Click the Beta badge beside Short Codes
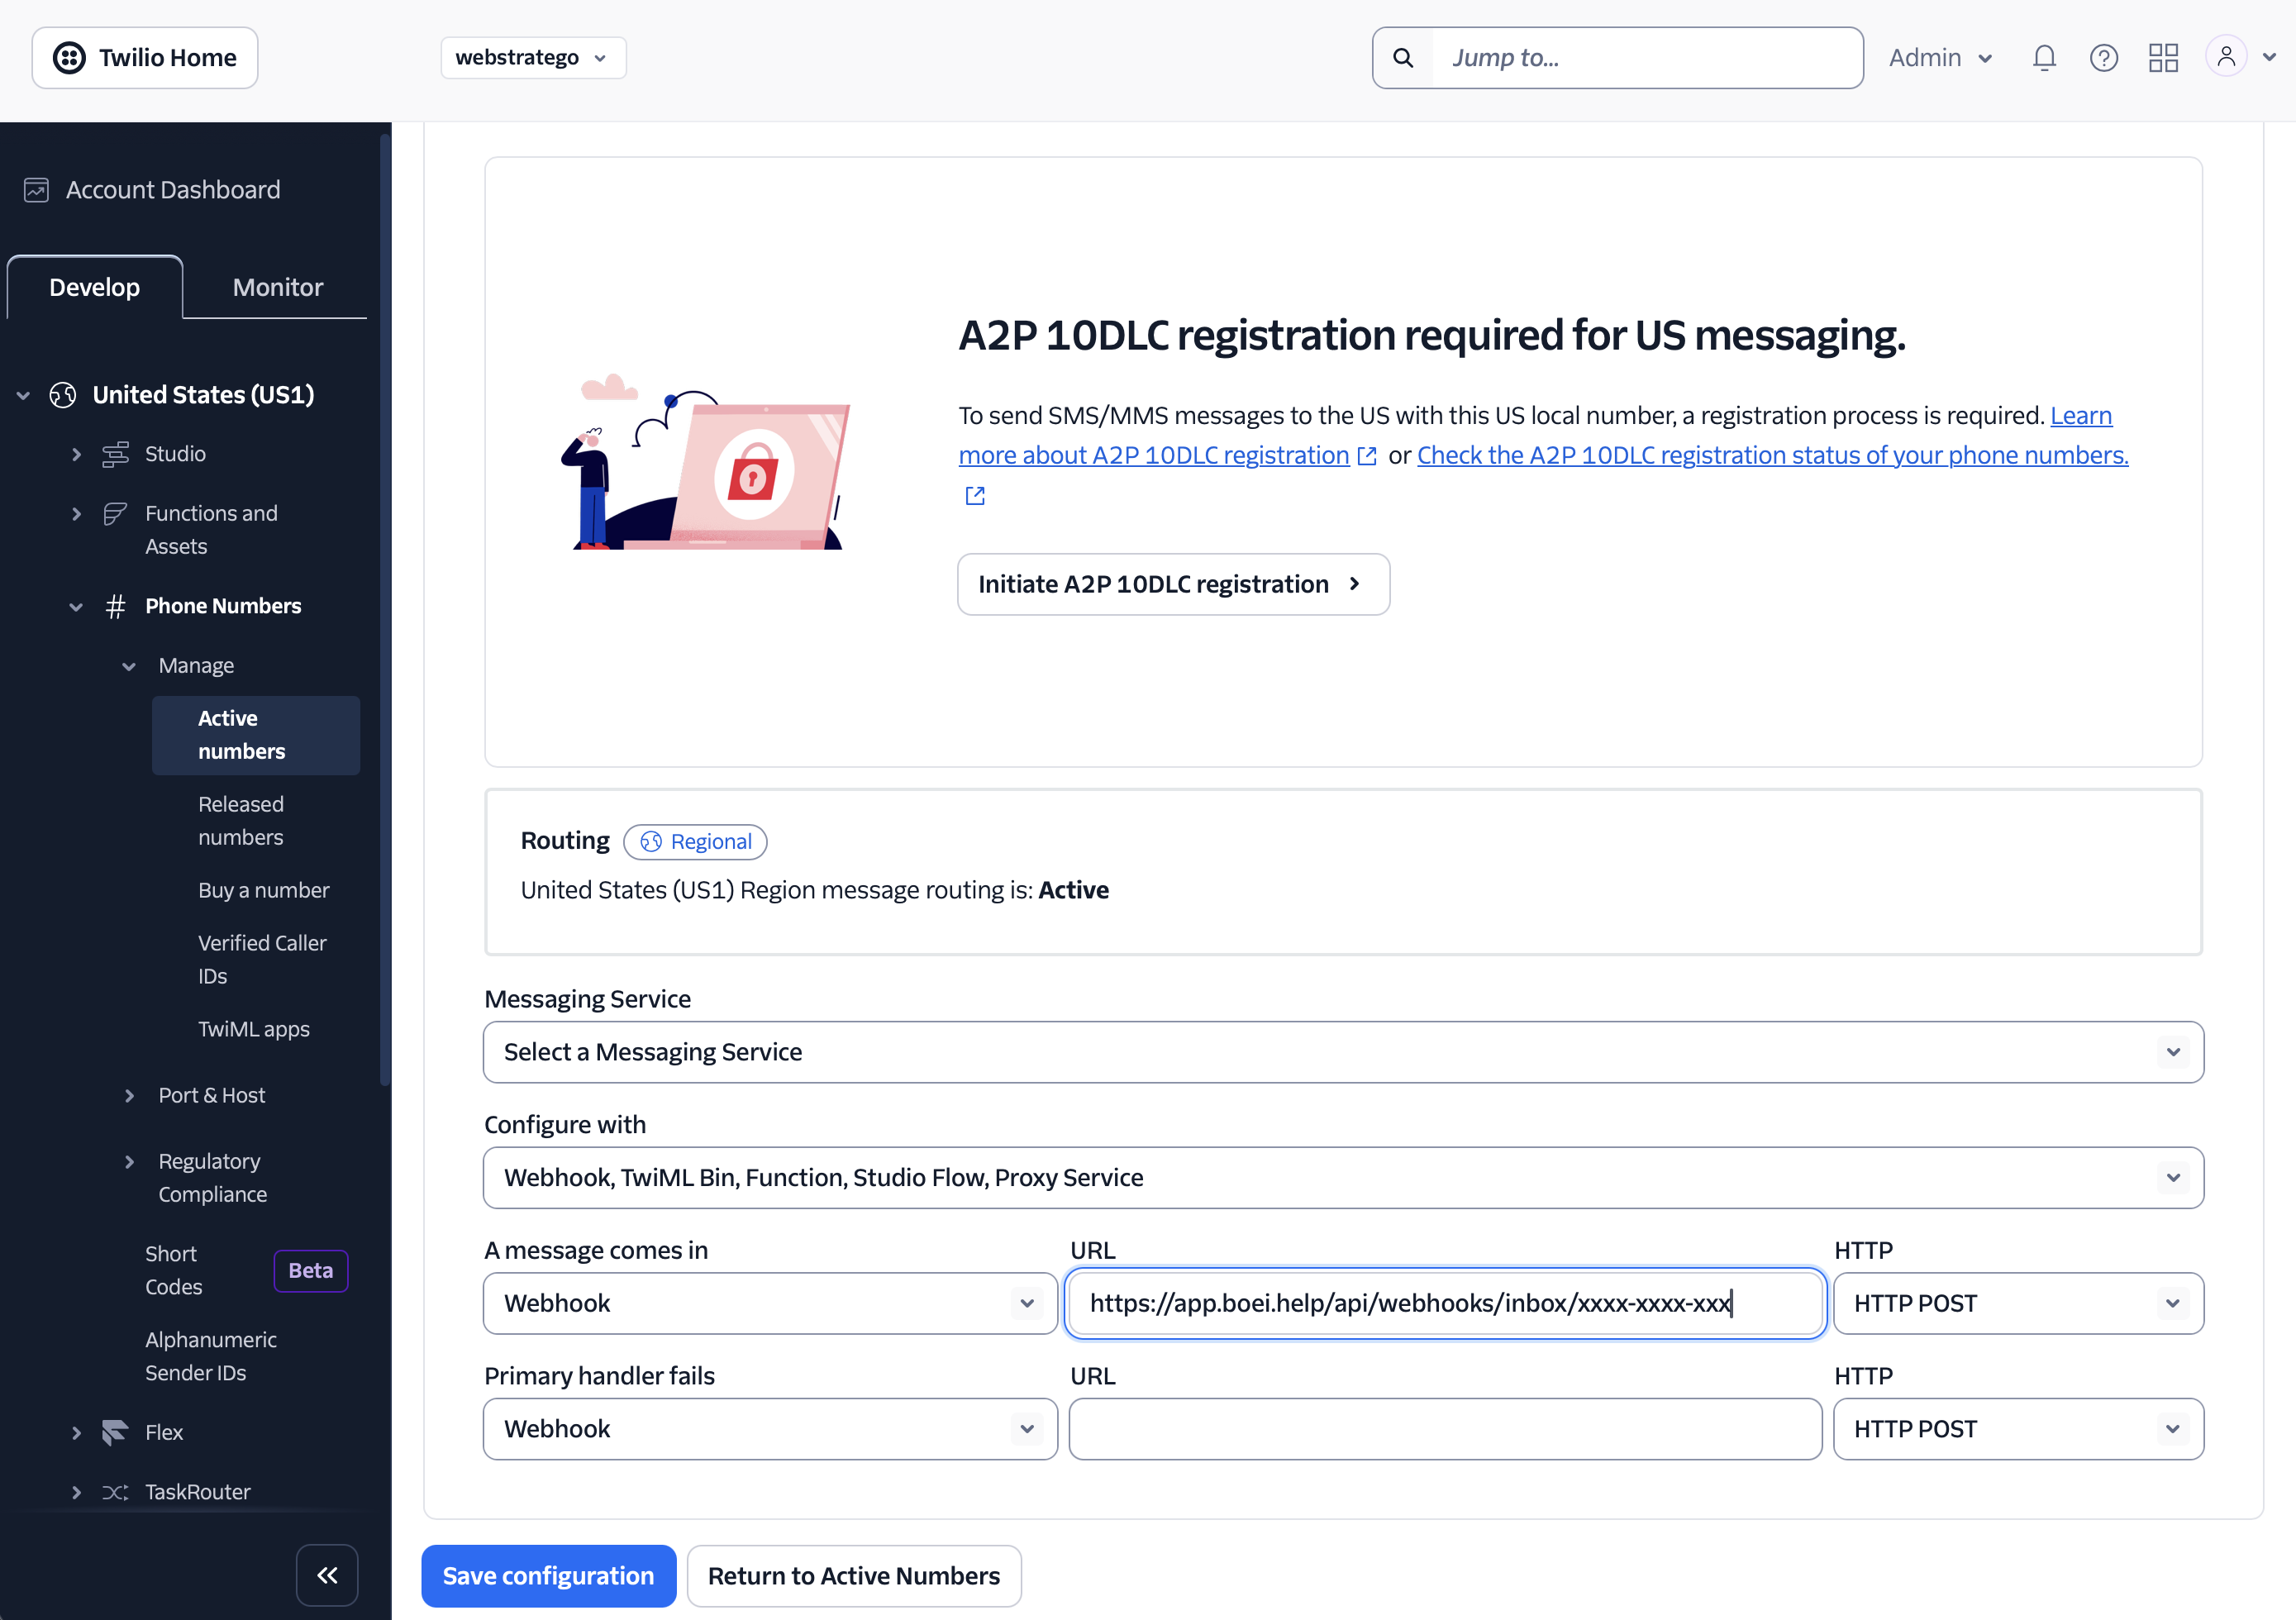Viewport: 2296px width, 1620px height. point(311,1271)
